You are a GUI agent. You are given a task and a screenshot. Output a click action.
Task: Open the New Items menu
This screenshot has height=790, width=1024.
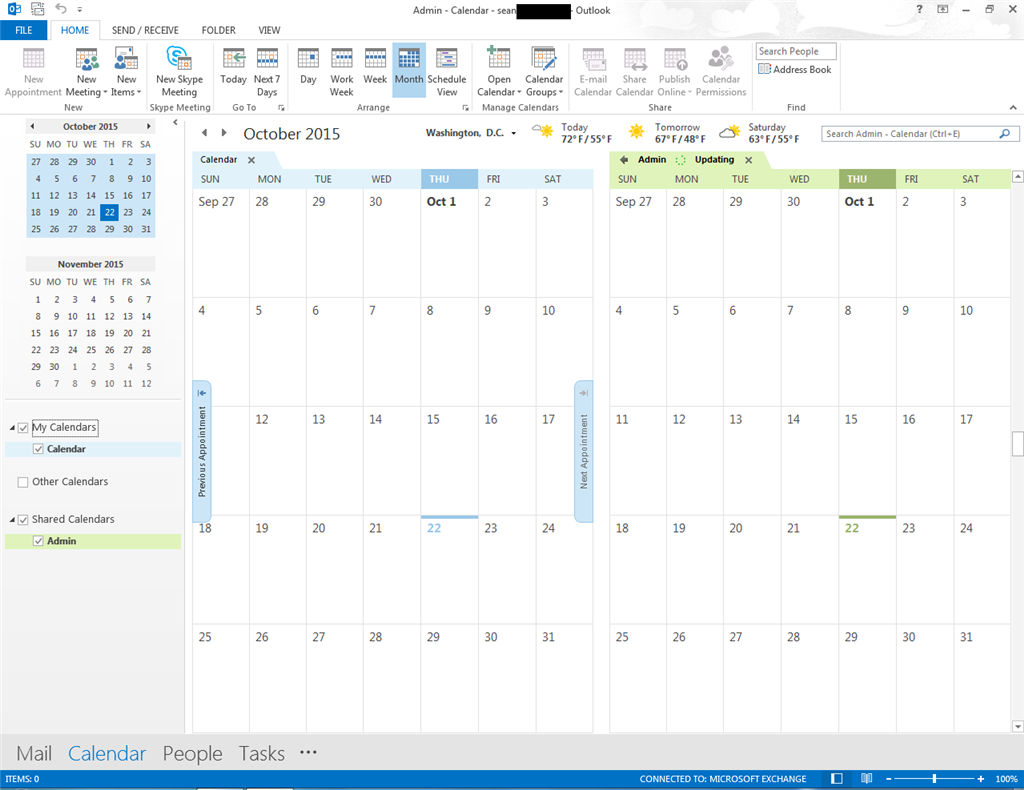[x=126, y=72]
